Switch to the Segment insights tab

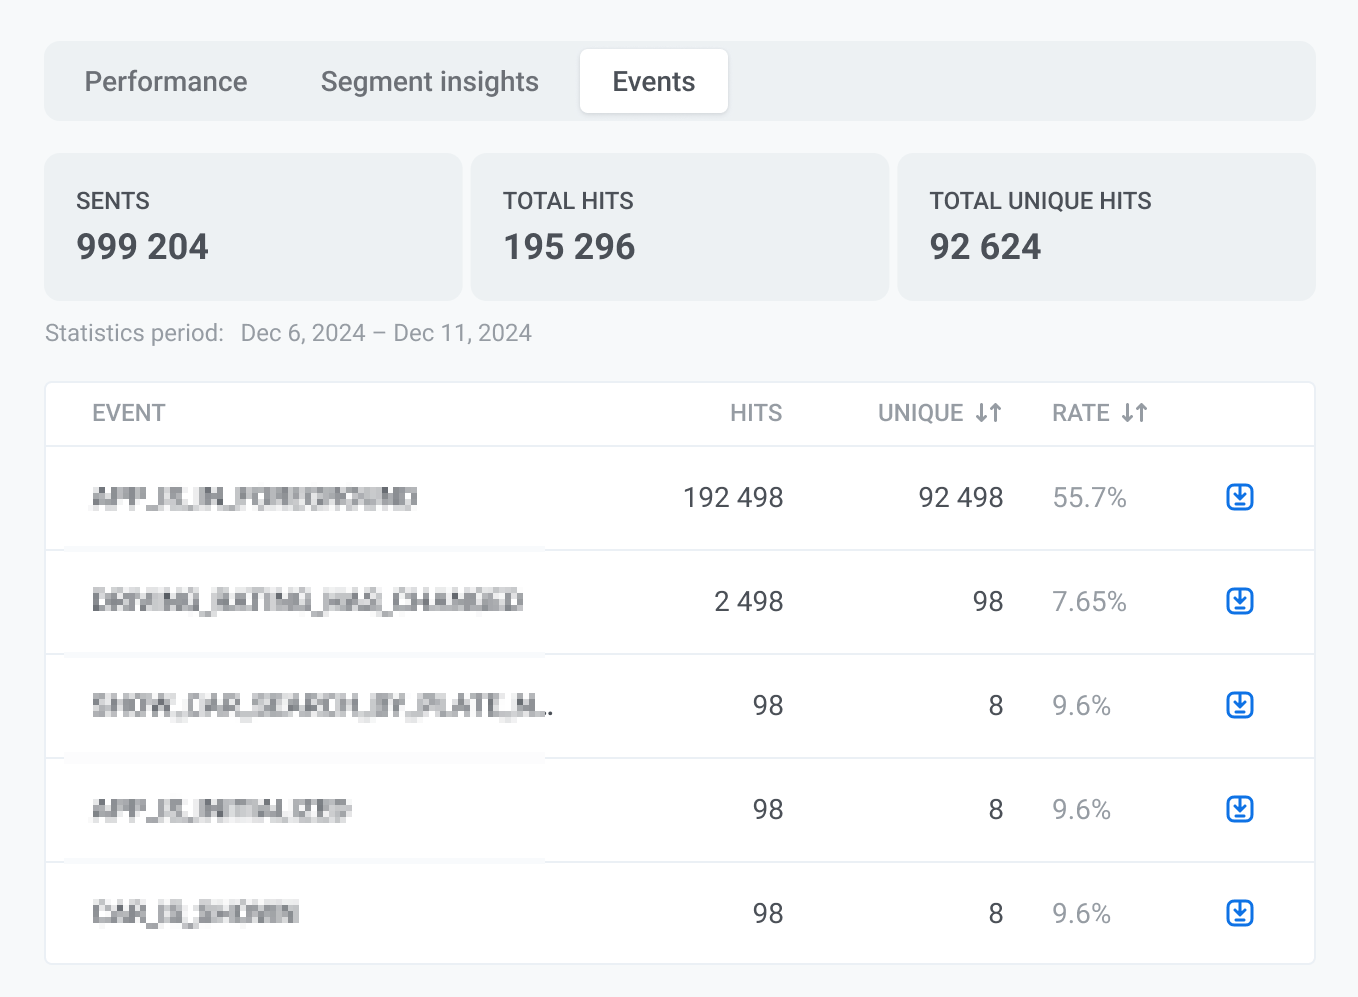(429, 81)
